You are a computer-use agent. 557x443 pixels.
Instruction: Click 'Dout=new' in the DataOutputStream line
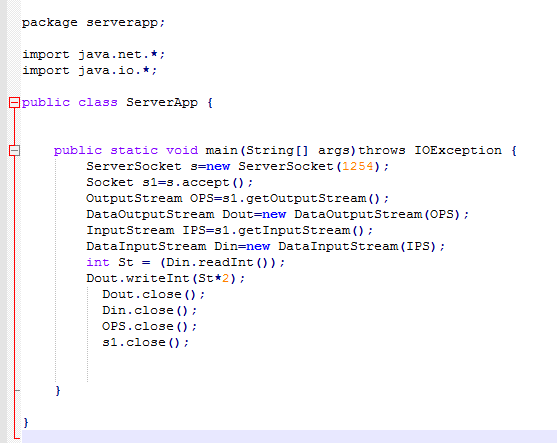point(254,214)
